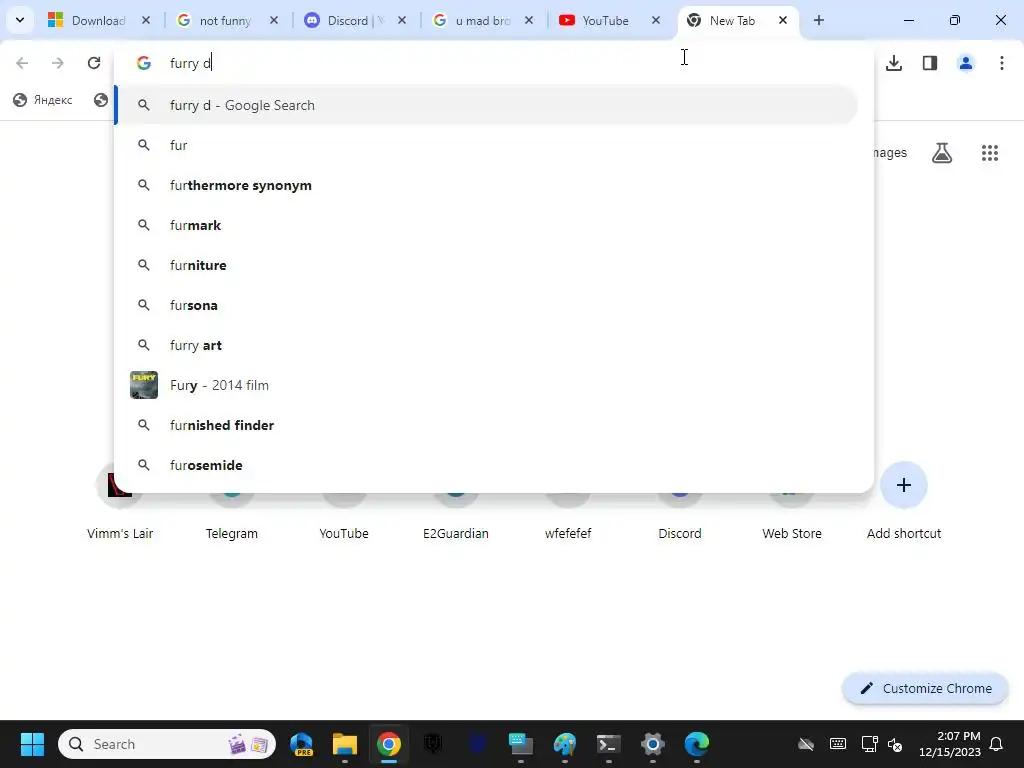Open the Settings gear on taskbar

(x=652, y=744)
